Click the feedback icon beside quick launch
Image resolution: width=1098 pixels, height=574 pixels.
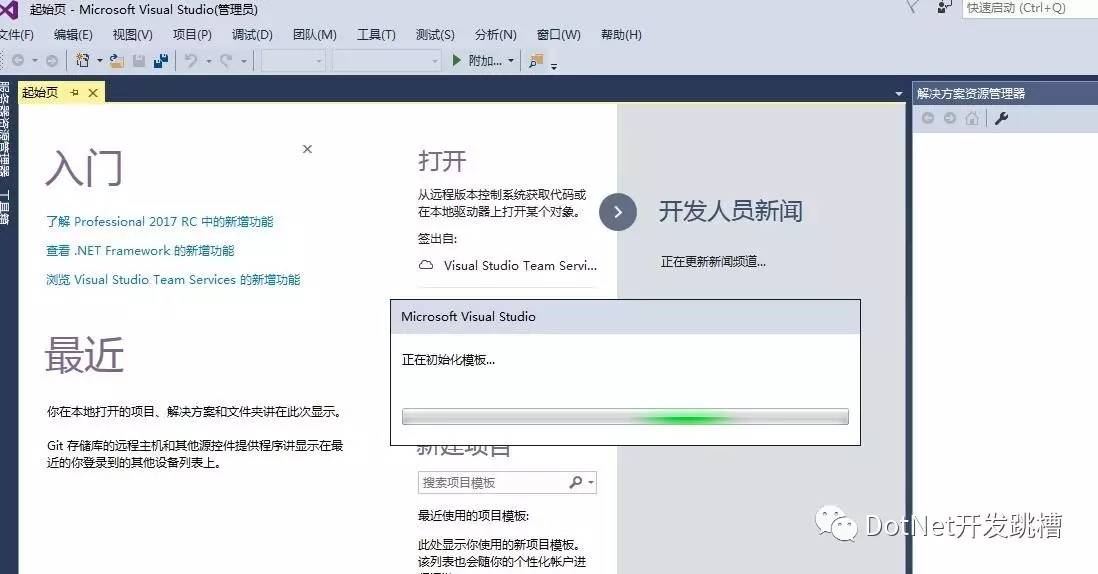[943, 7]
